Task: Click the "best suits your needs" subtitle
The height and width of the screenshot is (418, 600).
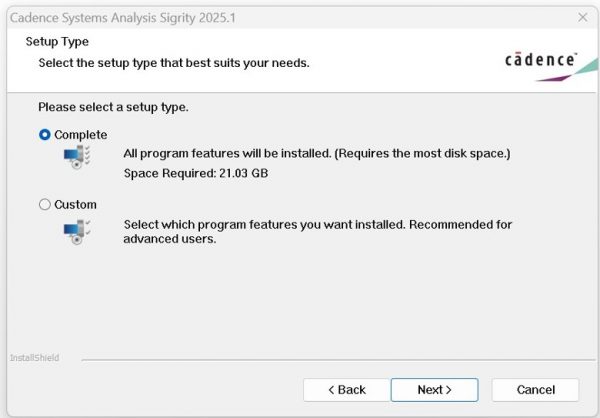Action: [174, 63]
